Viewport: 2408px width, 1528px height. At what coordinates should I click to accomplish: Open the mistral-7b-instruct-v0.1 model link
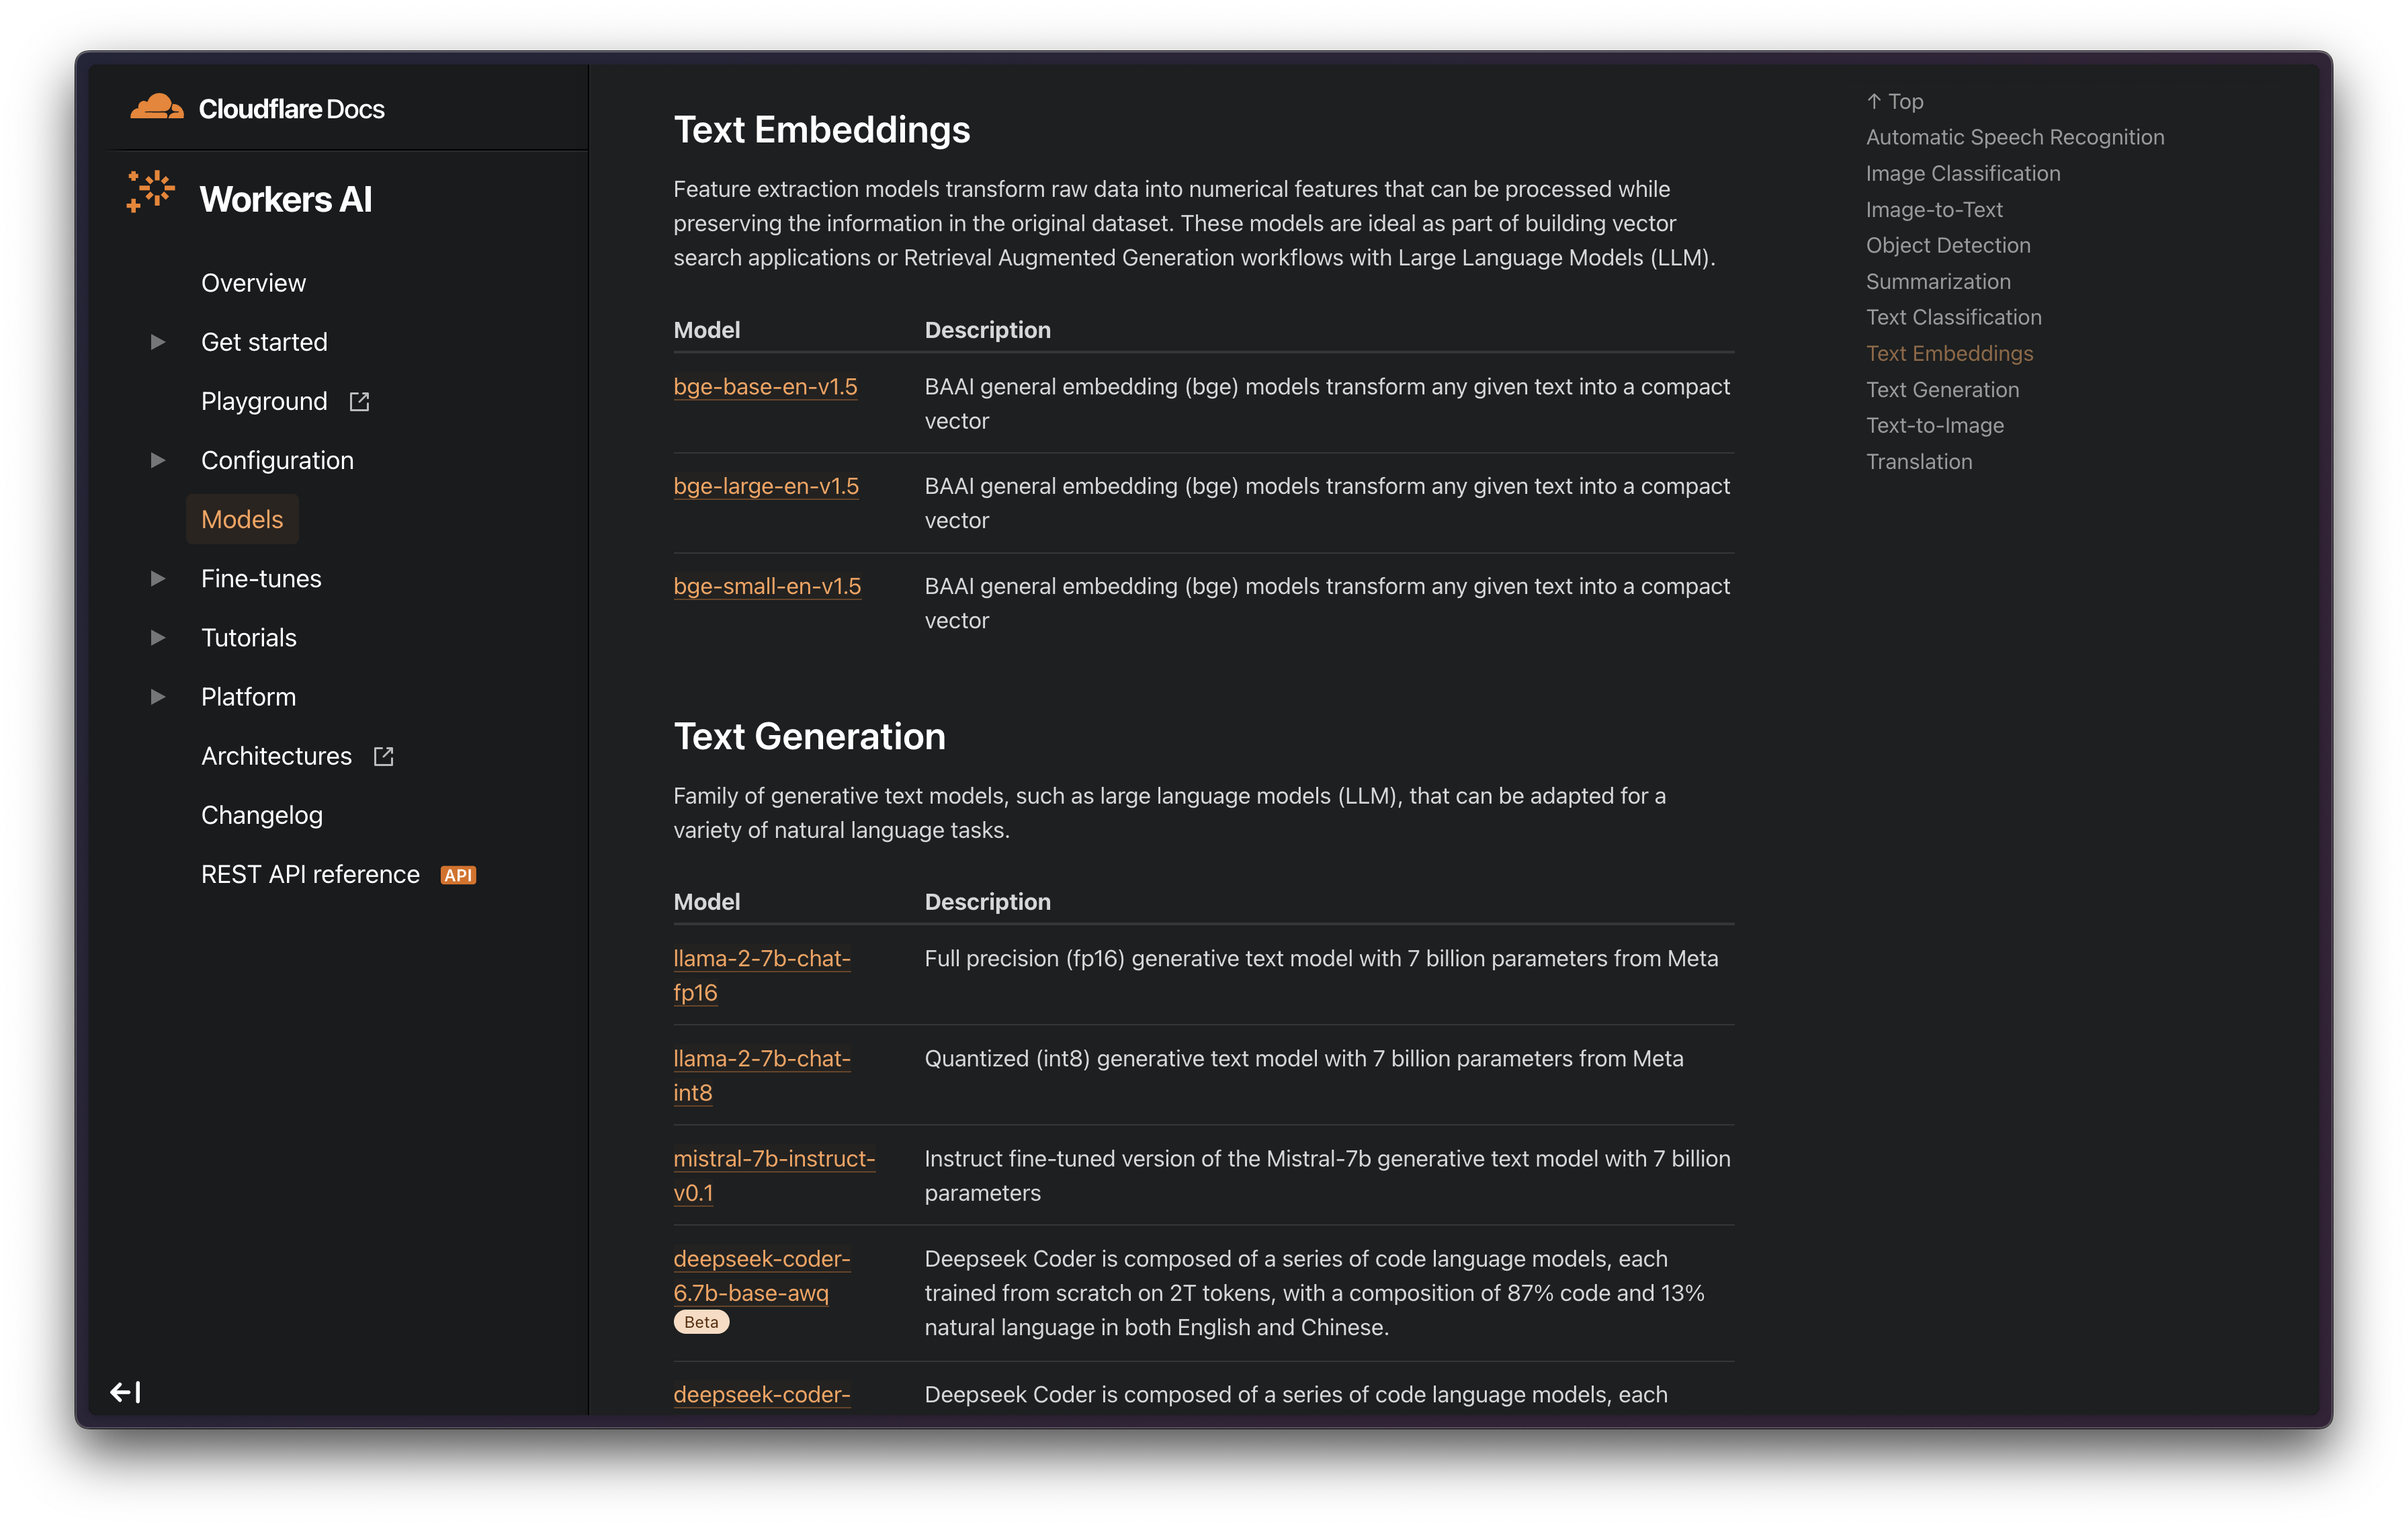773,1175
